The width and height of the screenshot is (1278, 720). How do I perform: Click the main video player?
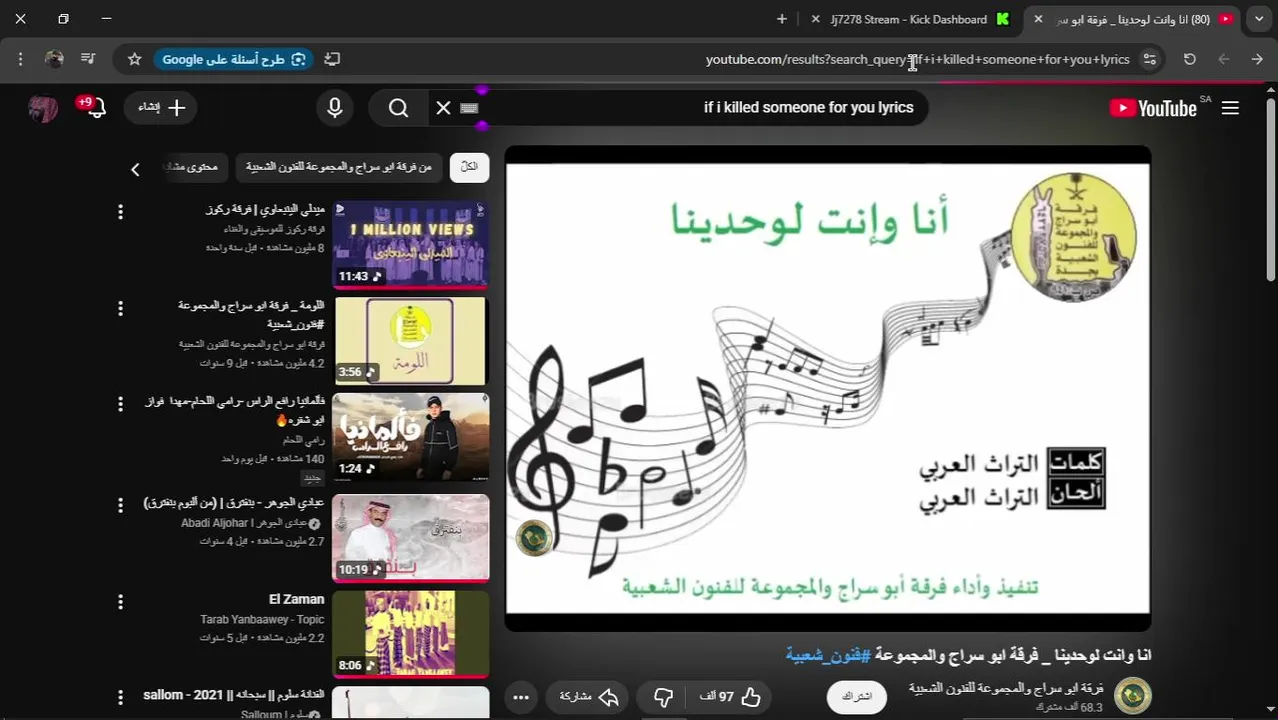point(828,389)
